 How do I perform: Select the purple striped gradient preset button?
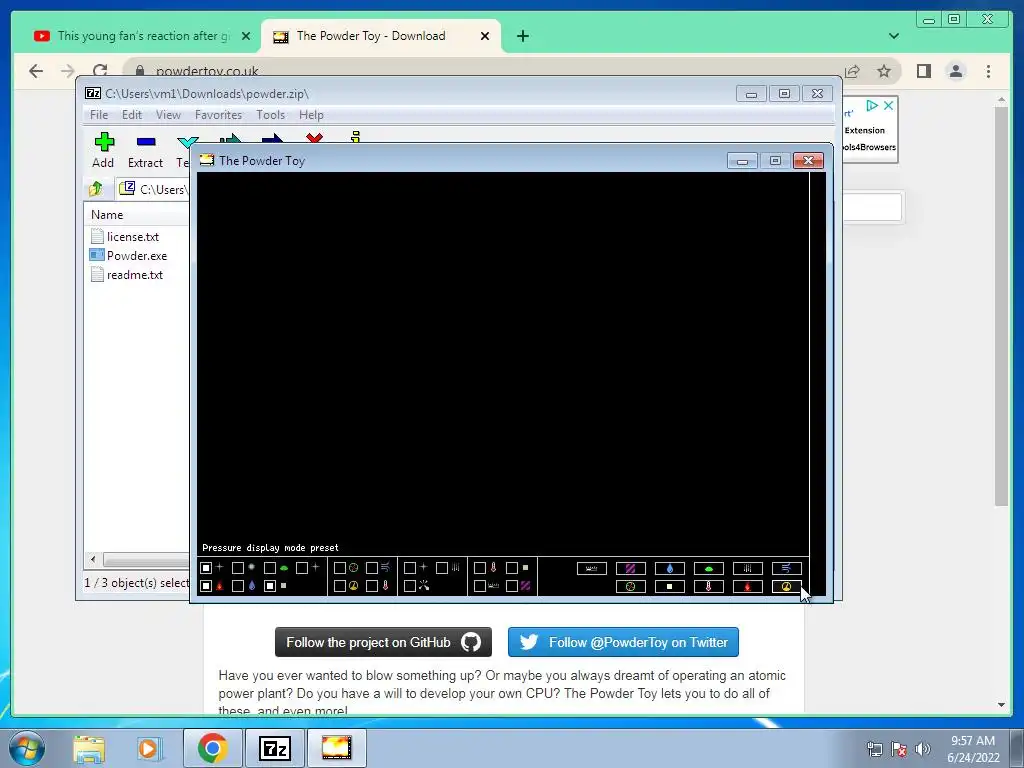tap(631, 569)
